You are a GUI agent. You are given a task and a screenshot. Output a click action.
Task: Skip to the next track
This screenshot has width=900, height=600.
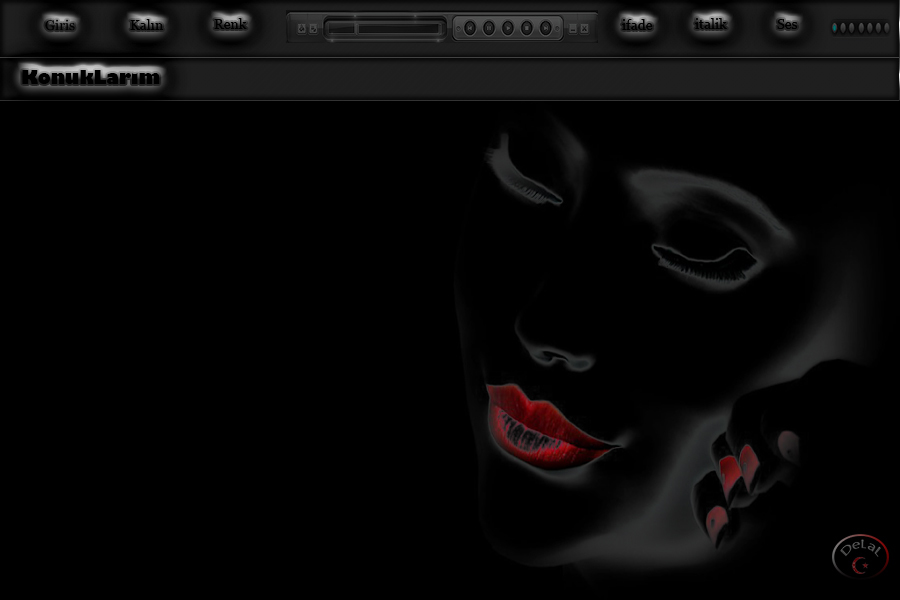pyautogui.click(x=546, y=28)
